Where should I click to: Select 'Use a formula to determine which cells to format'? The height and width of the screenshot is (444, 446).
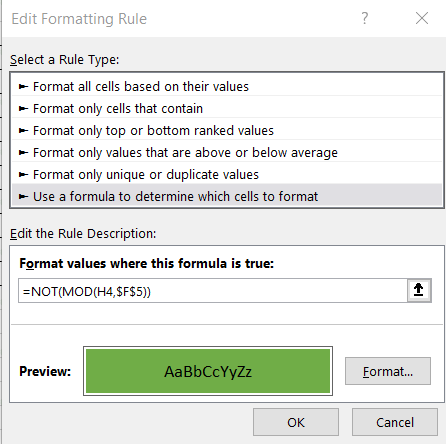[227, 196]
